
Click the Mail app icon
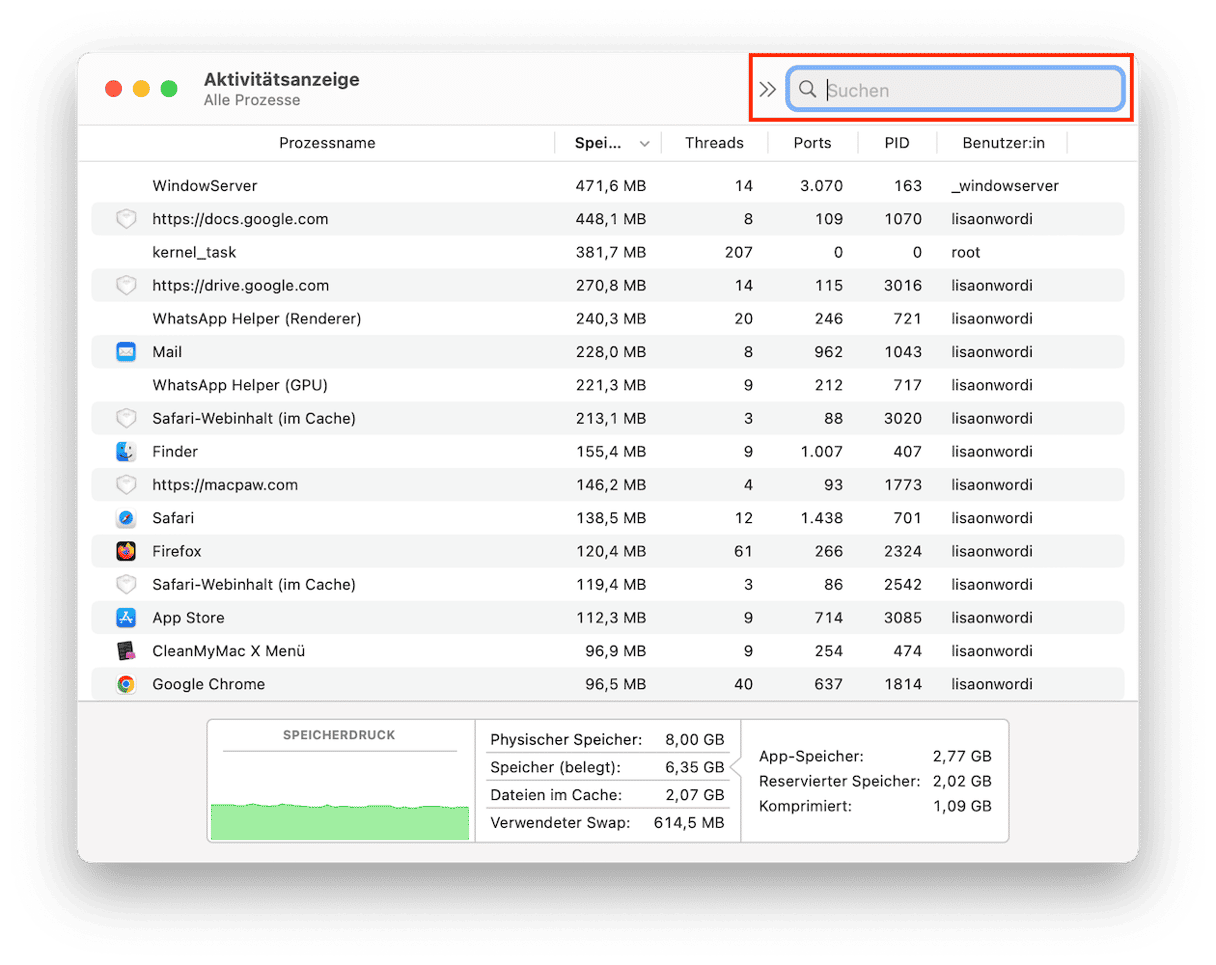(126, 352)
